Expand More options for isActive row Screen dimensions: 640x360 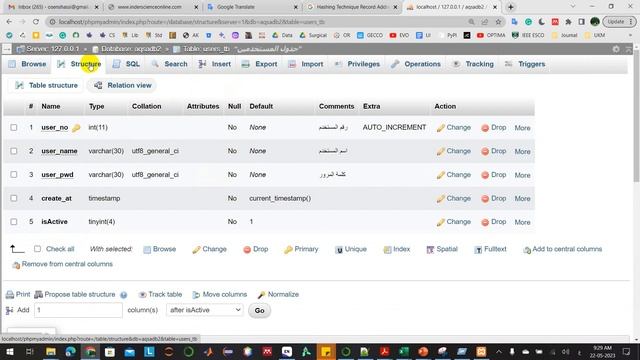pyautogui.click(x=522, y=222)
